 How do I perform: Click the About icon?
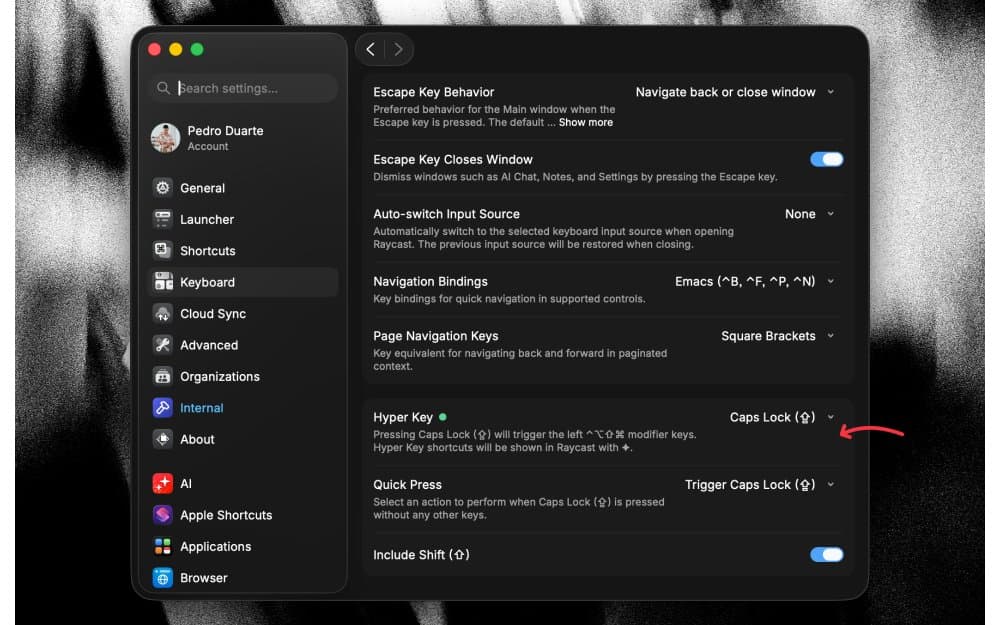(x=163, y=439)
